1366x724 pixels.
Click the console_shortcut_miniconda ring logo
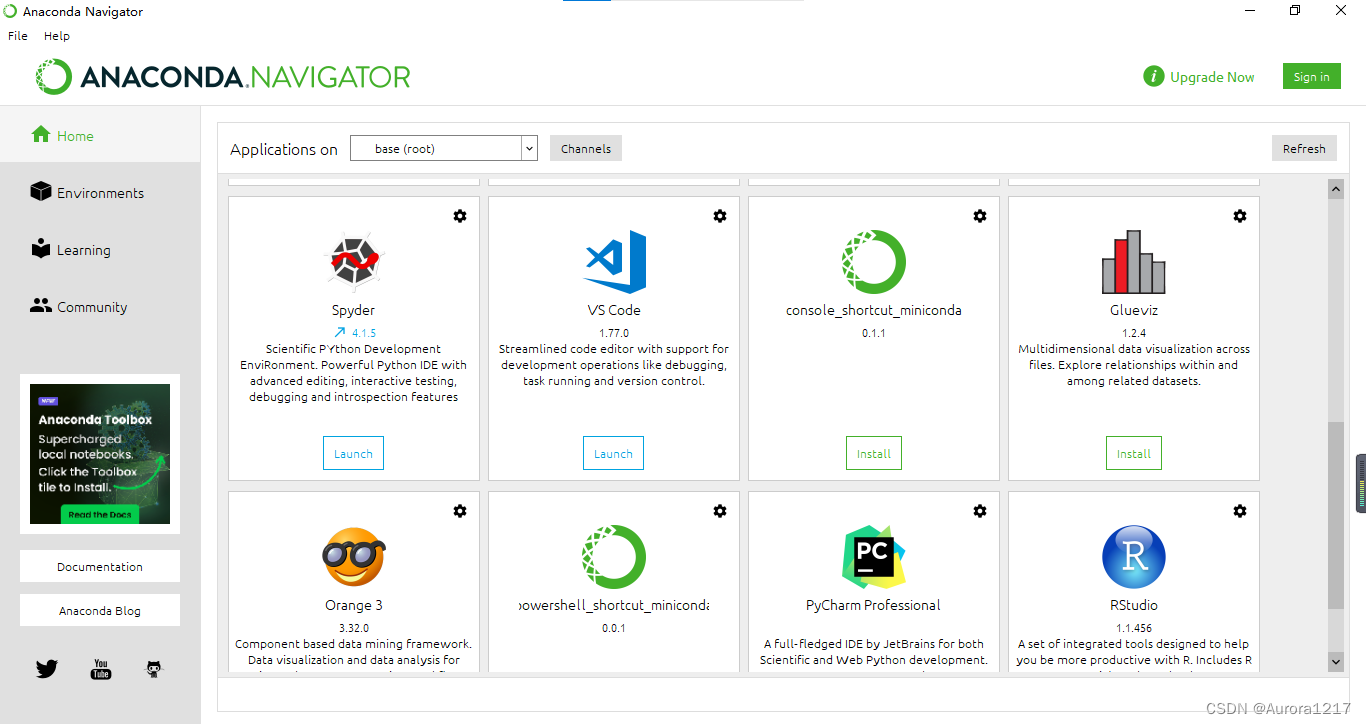[874, 262]
